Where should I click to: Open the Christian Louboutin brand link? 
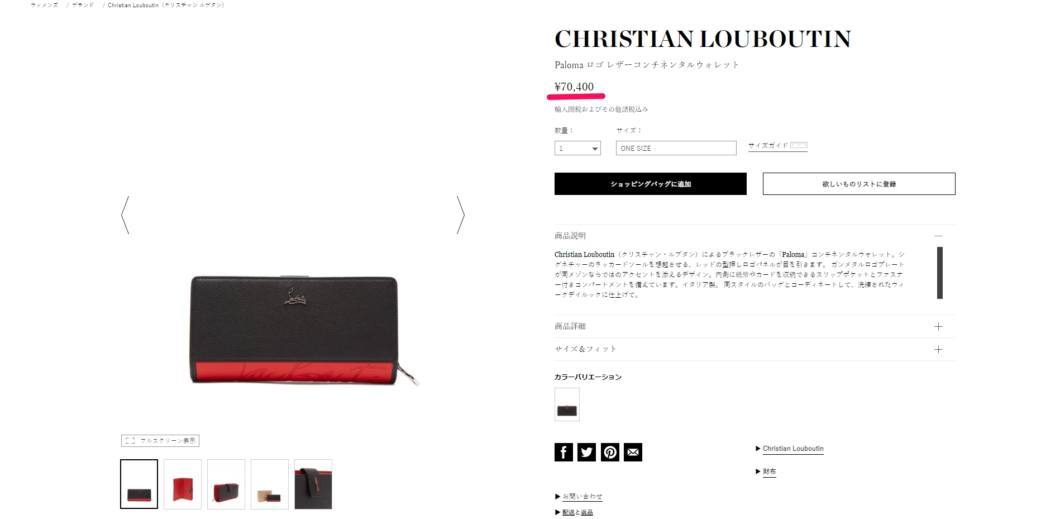coord(792,449)
